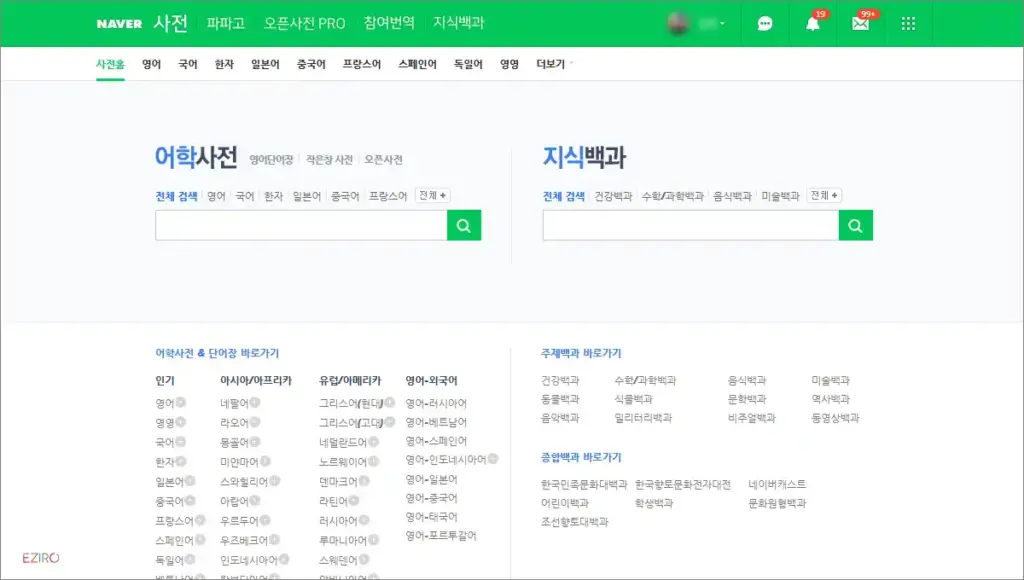Click the 어학사전 search magnifier icon
The height and width of the screenshot is (580, 1024).
coord(463,225)
